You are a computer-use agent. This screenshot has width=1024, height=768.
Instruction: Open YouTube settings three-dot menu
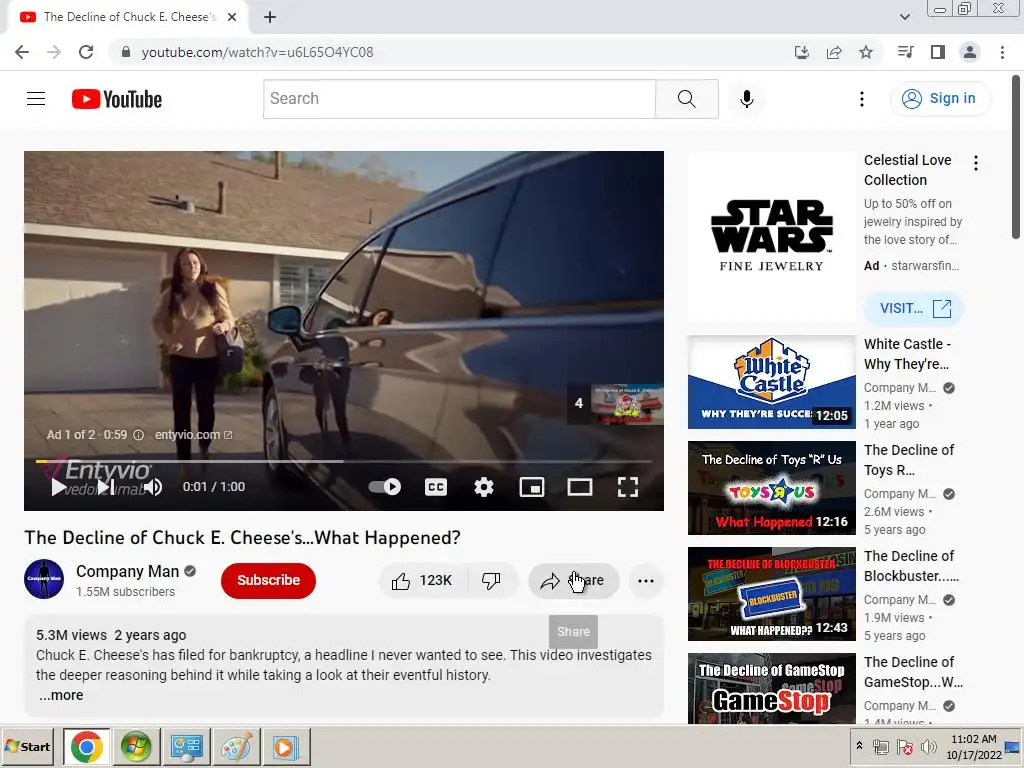[862, 99]
